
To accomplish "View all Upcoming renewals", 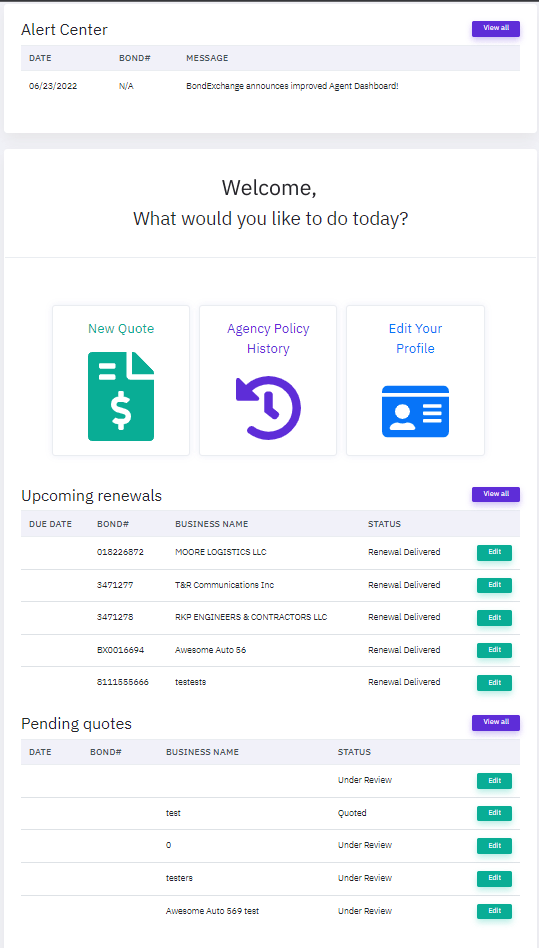I will pyautogui.click(x=495, y=494).
